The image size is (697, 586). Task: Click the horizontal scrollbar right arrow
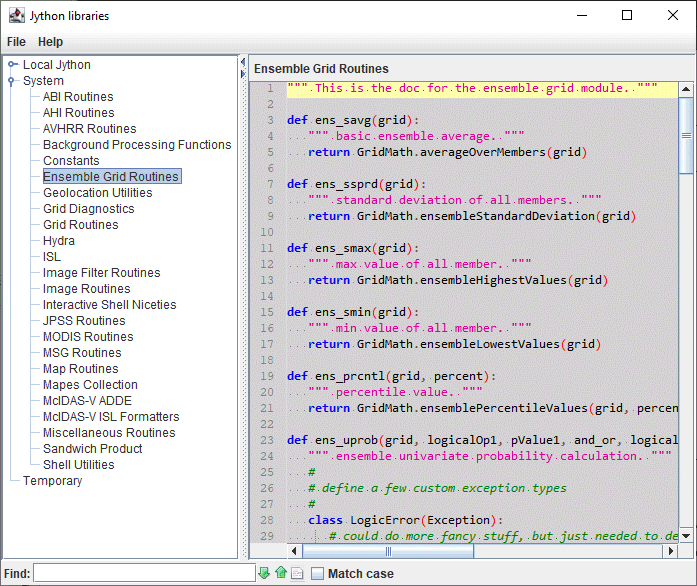point(670,551)
